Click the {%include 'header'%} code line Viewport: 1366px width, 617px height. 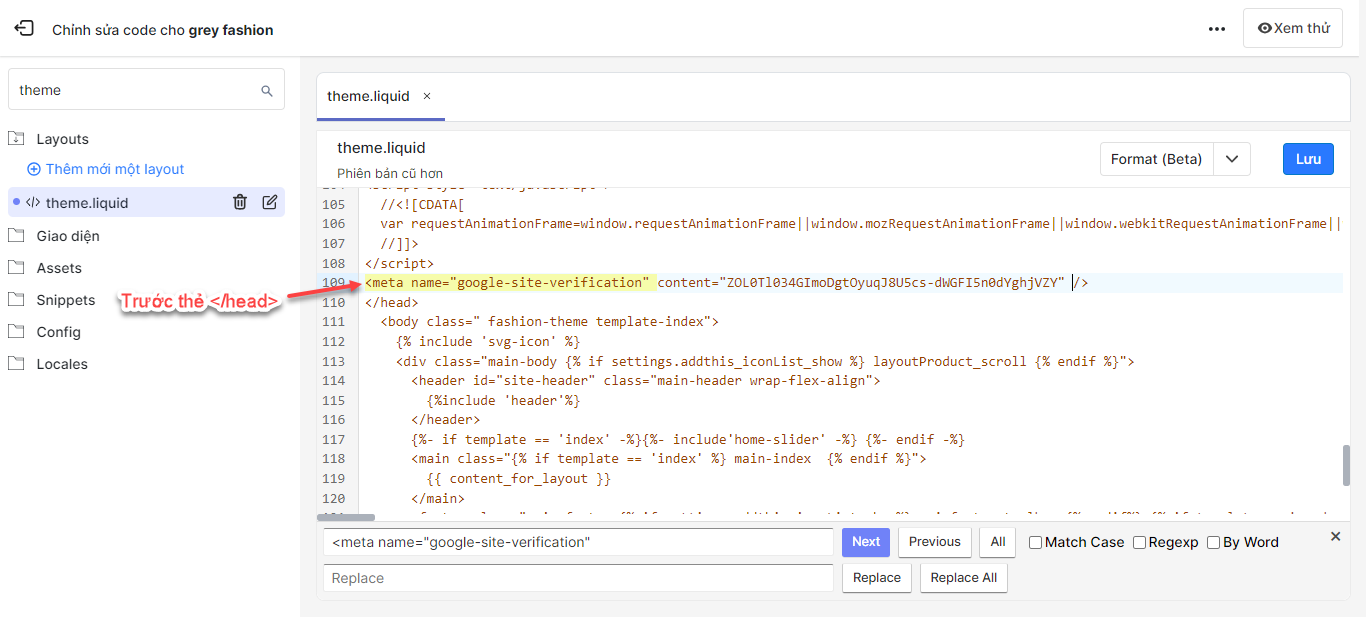pyautogui.click(x=504, y=400)
